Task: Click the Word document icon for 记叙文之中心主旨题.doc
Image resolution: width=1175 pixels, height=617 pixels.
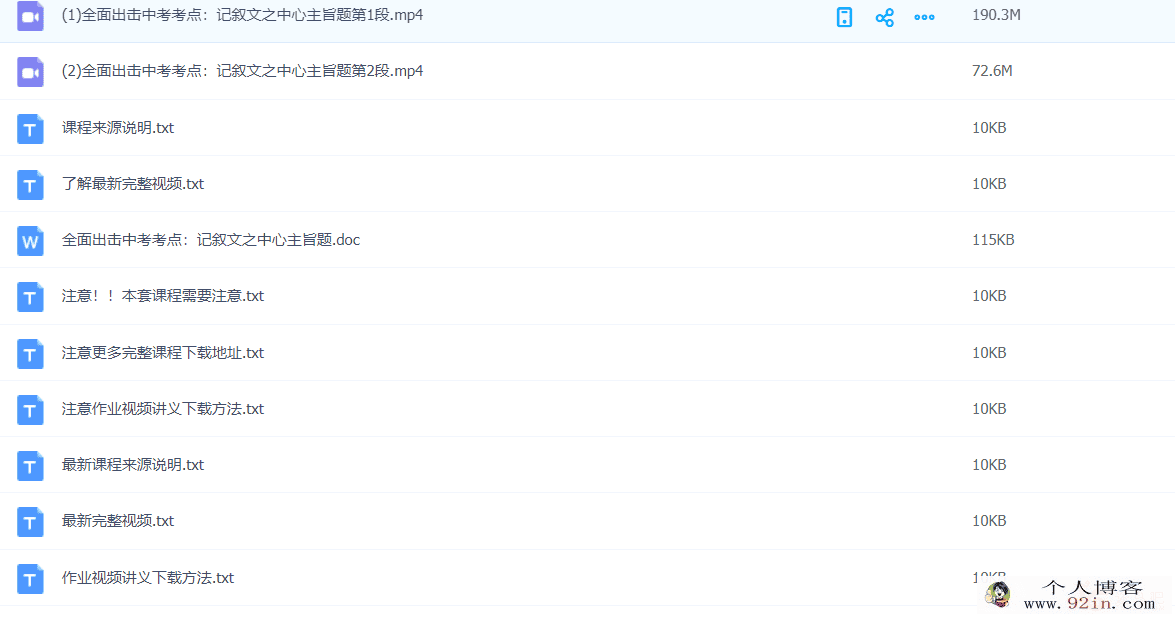Action: 30,241
